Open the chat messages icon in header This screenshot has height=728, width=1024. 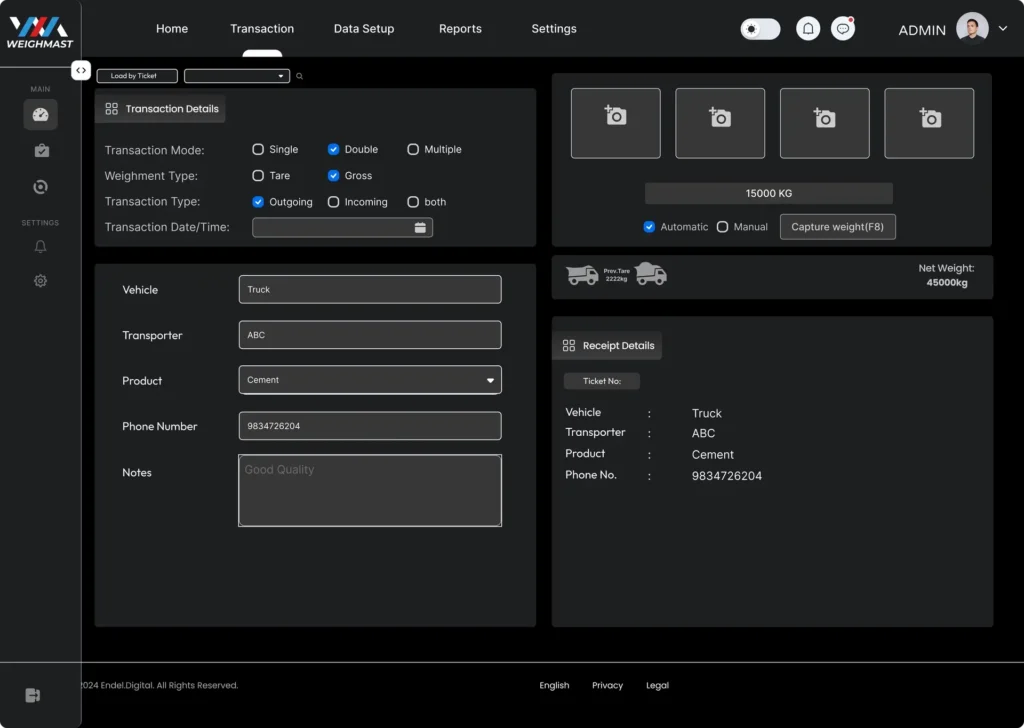tap(843, 29)
